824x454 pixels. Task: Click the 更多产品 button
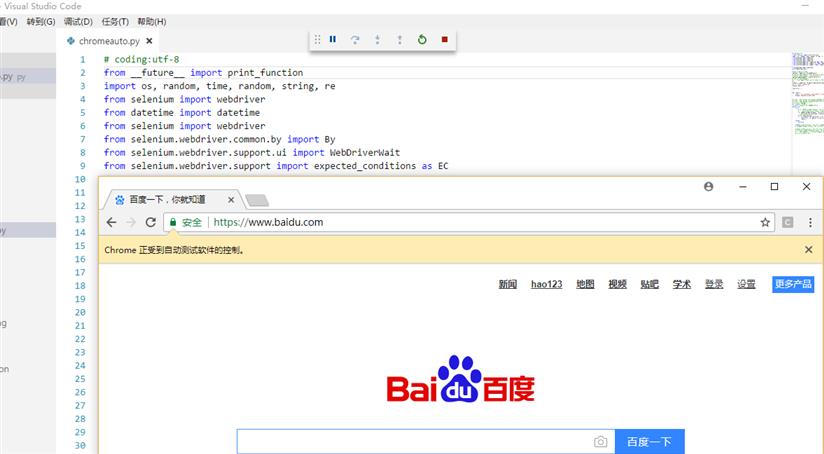[x=793, y=284]
